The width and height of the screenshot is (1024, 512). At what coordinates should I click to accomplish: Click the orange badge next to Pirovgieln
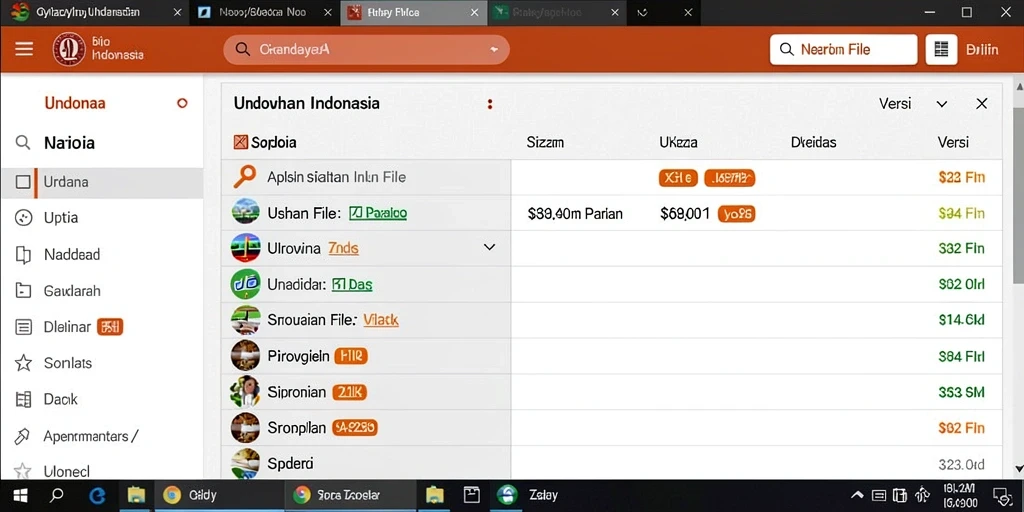coord(351,356)
